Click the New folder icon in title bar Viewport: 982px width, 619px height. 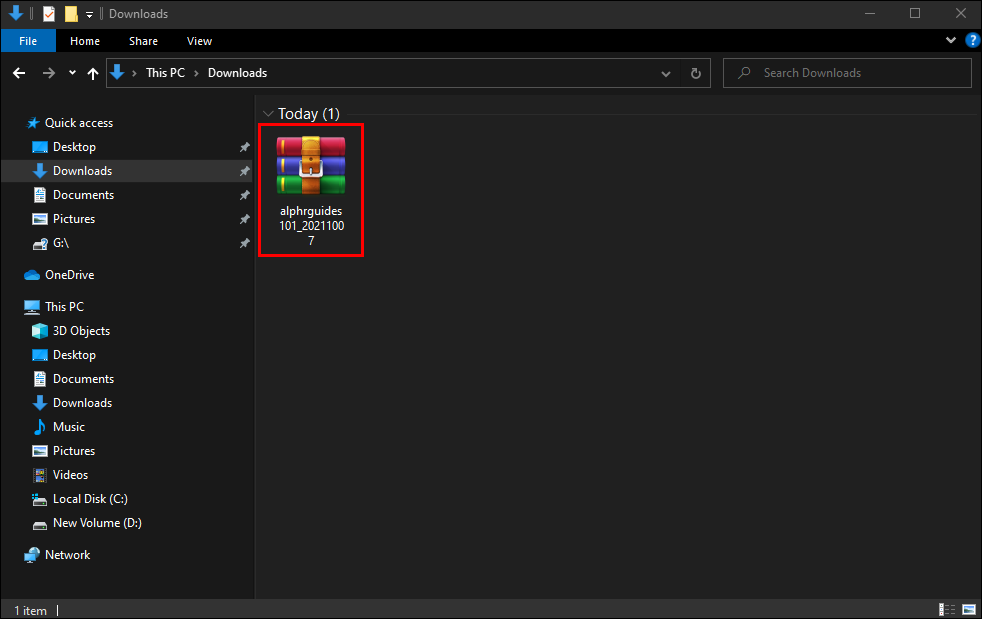tap(71, 14)
